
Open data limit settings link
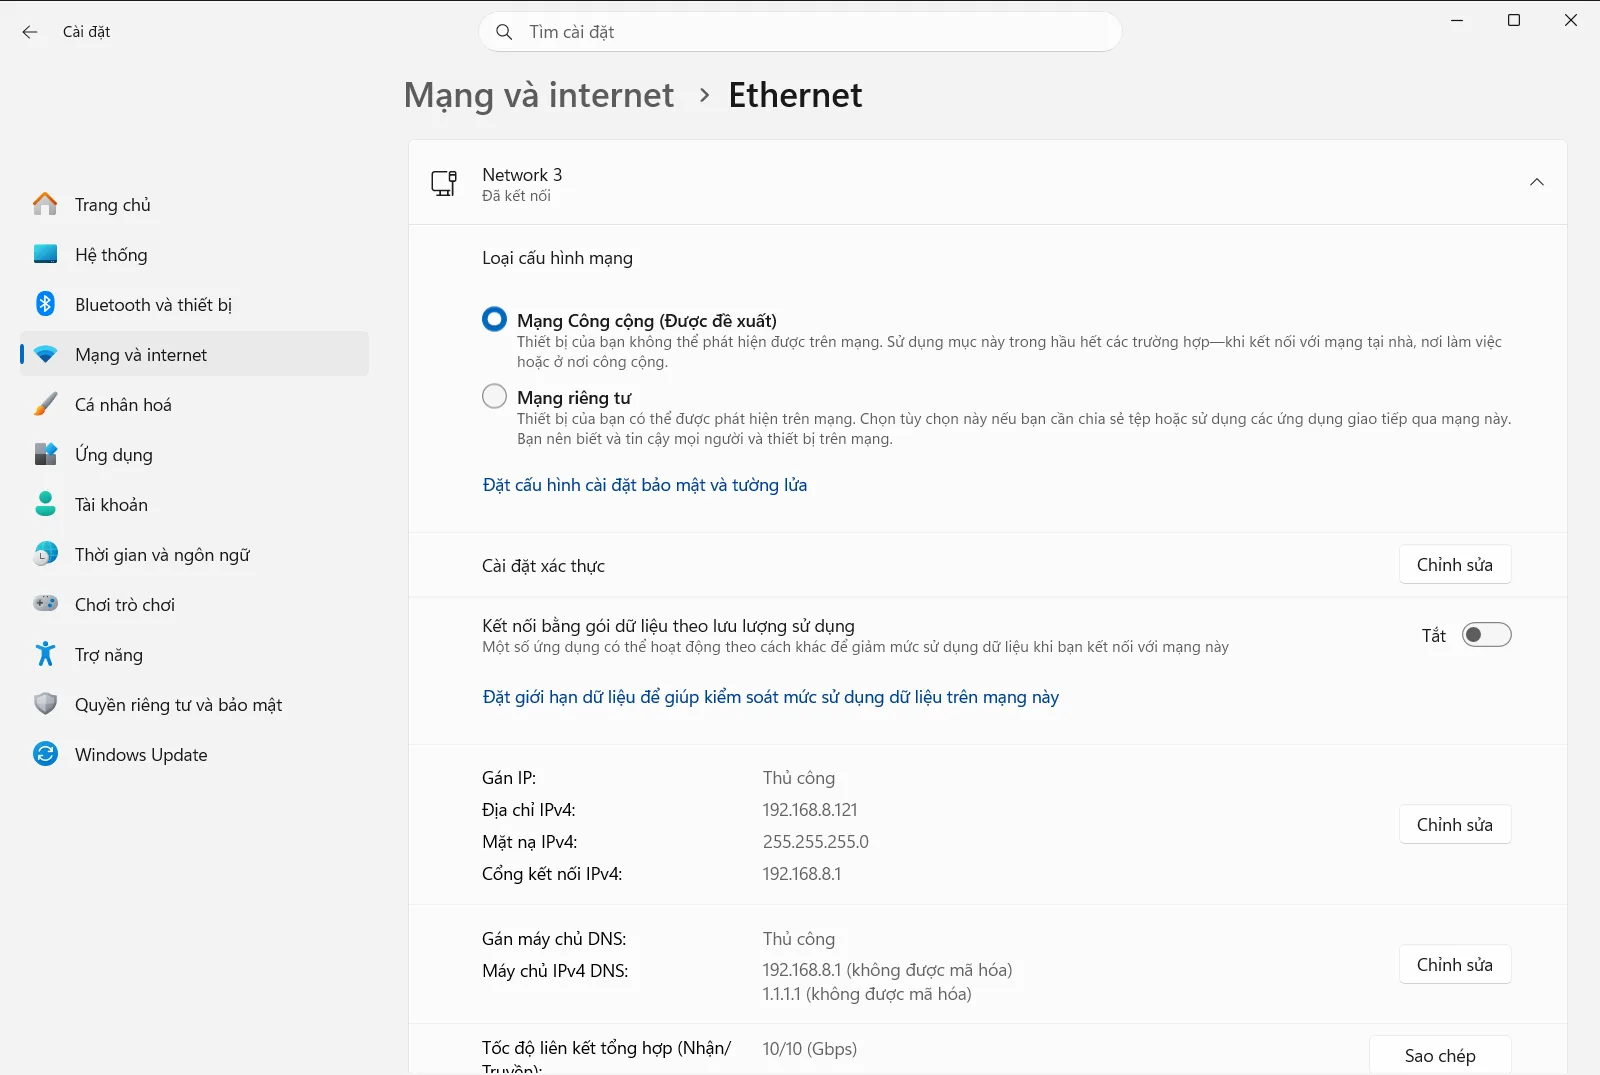[771, 697]
